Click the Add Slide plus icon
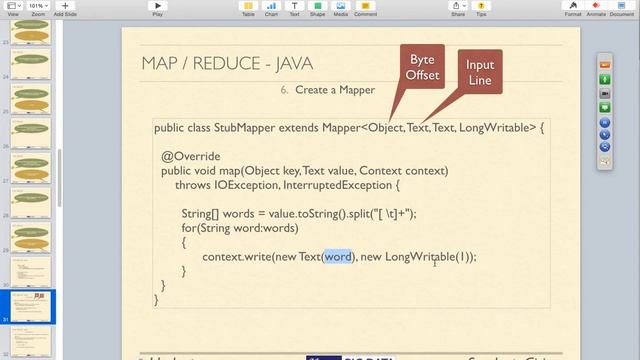This screenshot has height=360, width=640. pos(65,6)
